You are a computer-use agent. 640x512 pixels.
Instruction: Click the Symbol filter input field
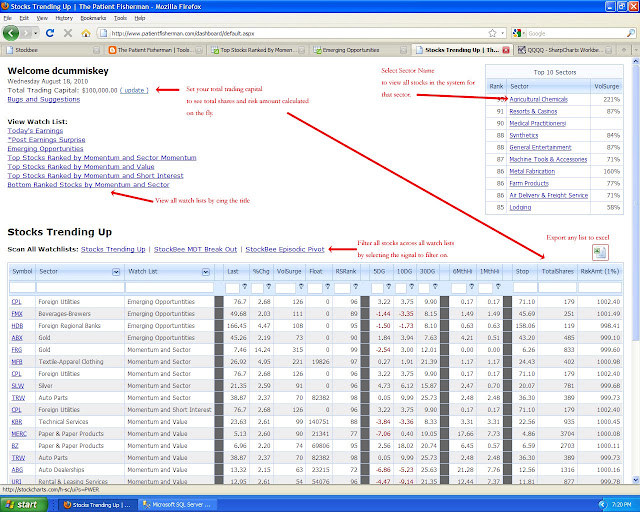(x=22, y=287)
